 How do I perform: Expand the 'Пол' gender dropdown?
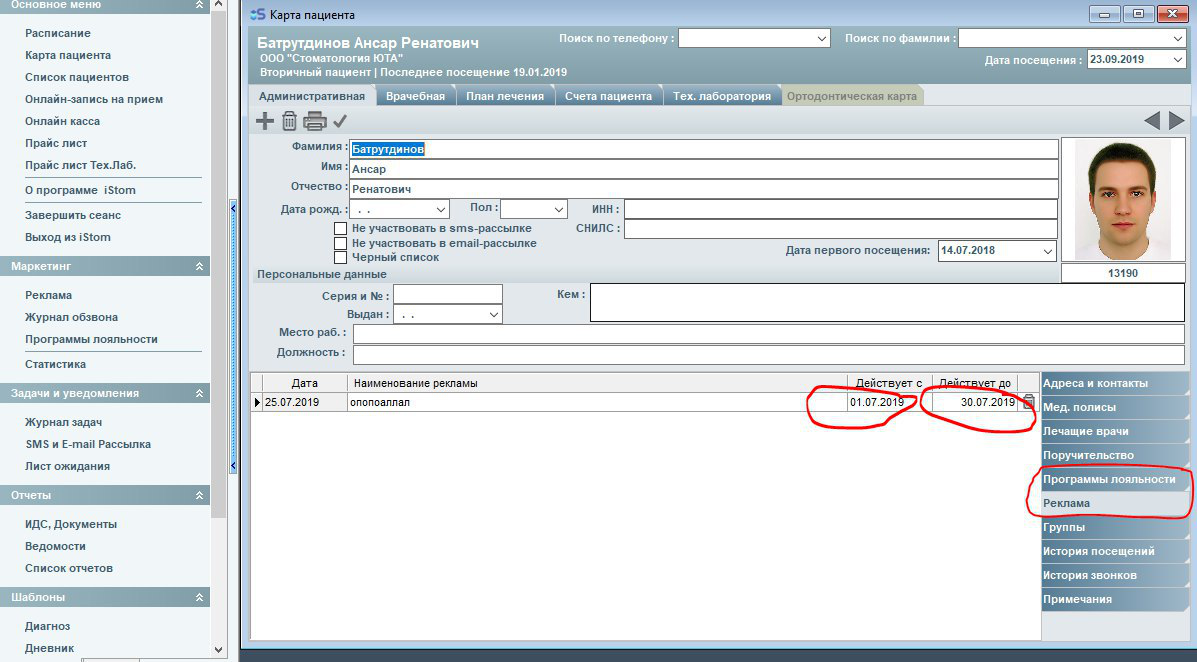coord(559,209)
